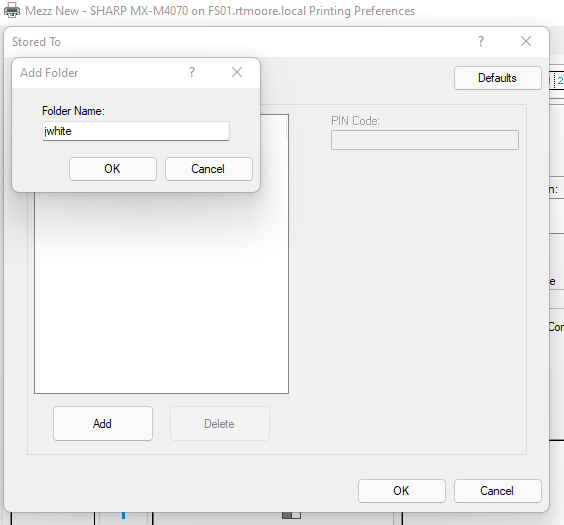
Task: Close the Stored To dialog with X
Action: click(x=526, y=41)
